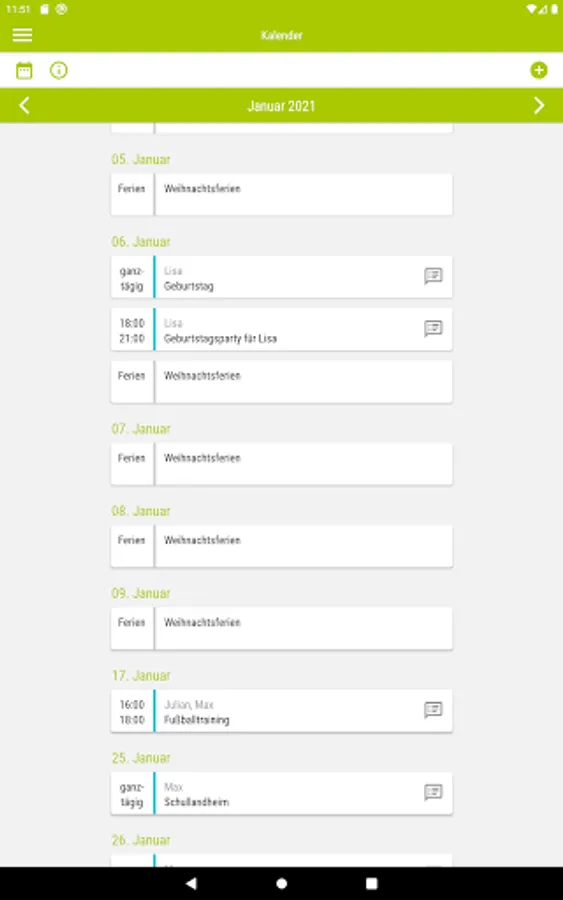Open Fußballtraining event for Julian, Max
This screenshot has width=563, height=900.
tap(281, 711)
